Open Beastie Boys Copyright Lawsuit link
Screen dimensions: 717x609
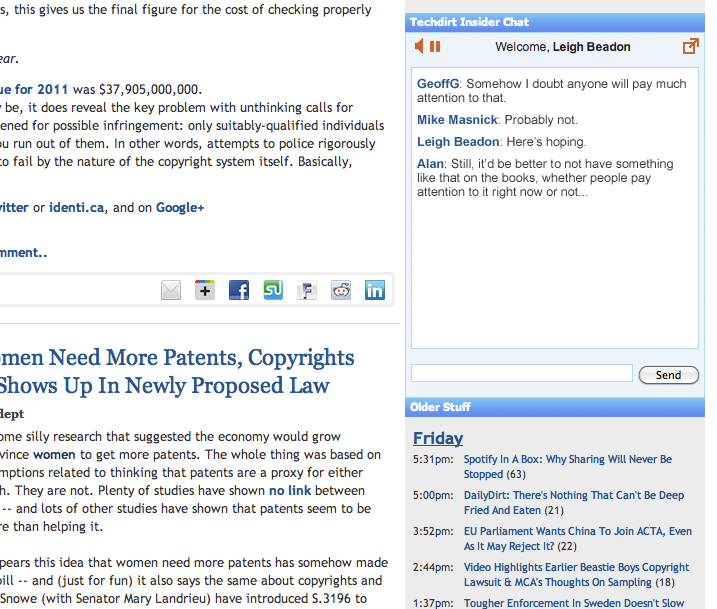pyautogui.click(x=576, y=575)
